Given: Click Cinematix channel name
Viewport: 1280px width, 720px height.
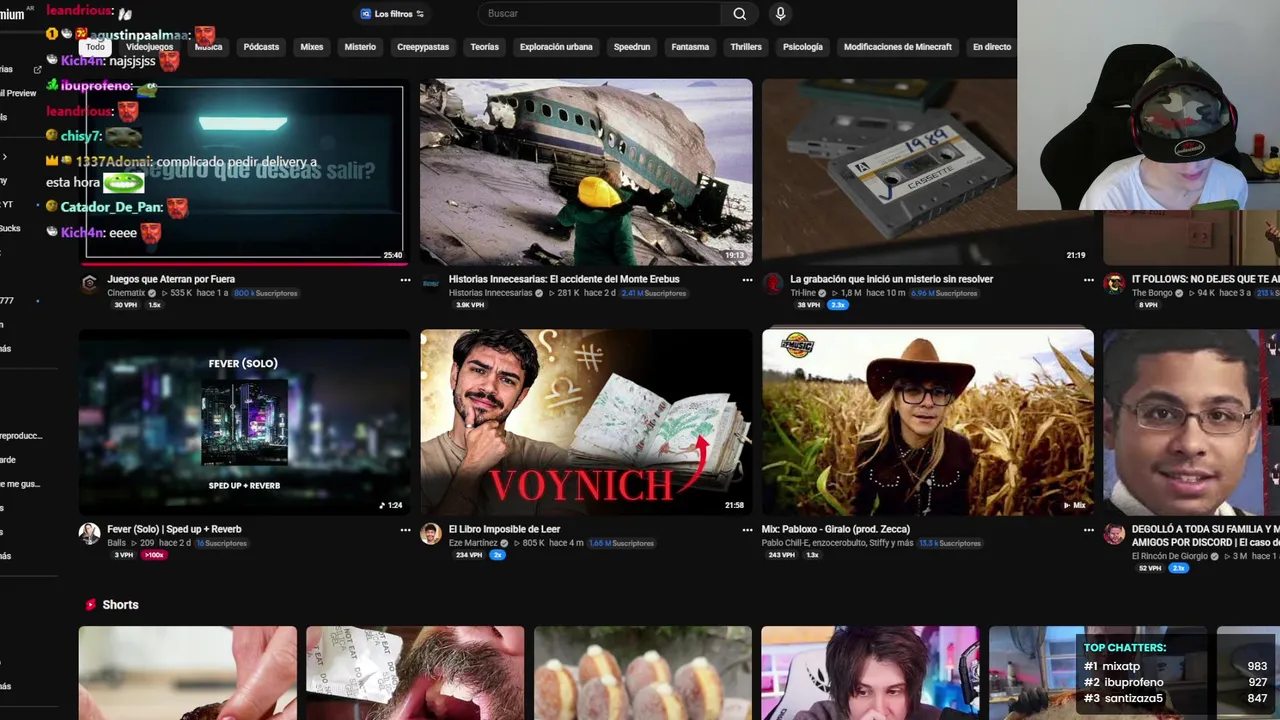Looking at the screenshot, I should (x=126, y=293).
